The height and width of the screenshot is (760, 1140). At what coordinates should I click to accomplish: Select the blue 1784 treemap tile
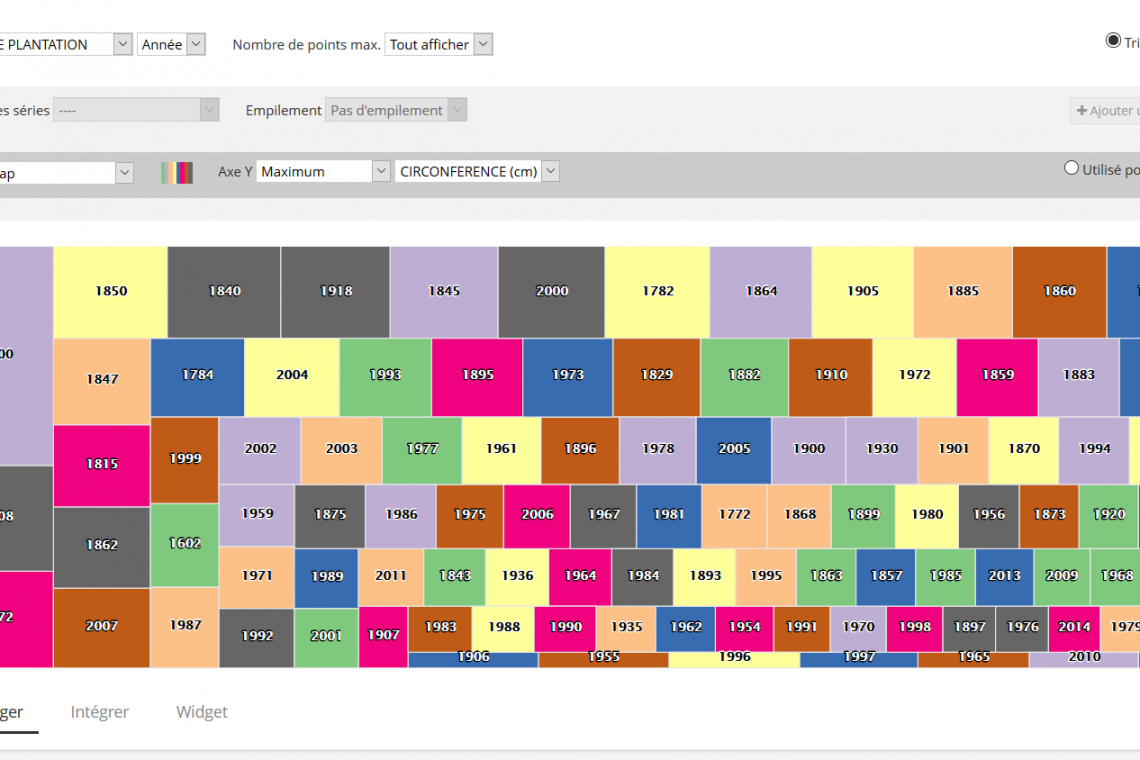197,375
